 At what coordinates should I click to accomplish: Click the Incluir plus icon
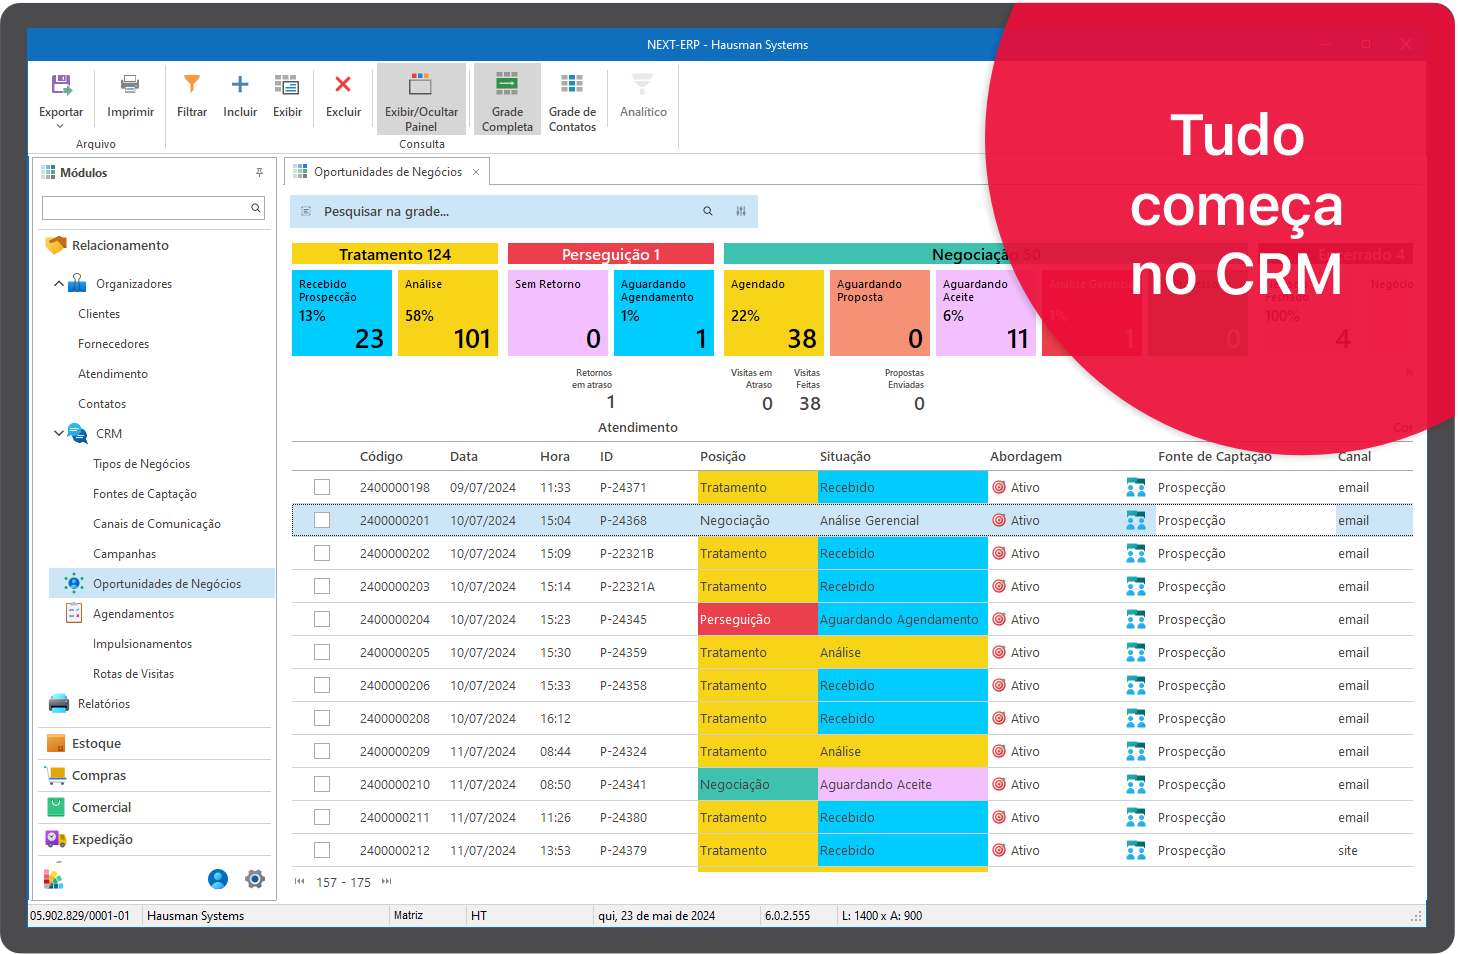tap(240, 86)
